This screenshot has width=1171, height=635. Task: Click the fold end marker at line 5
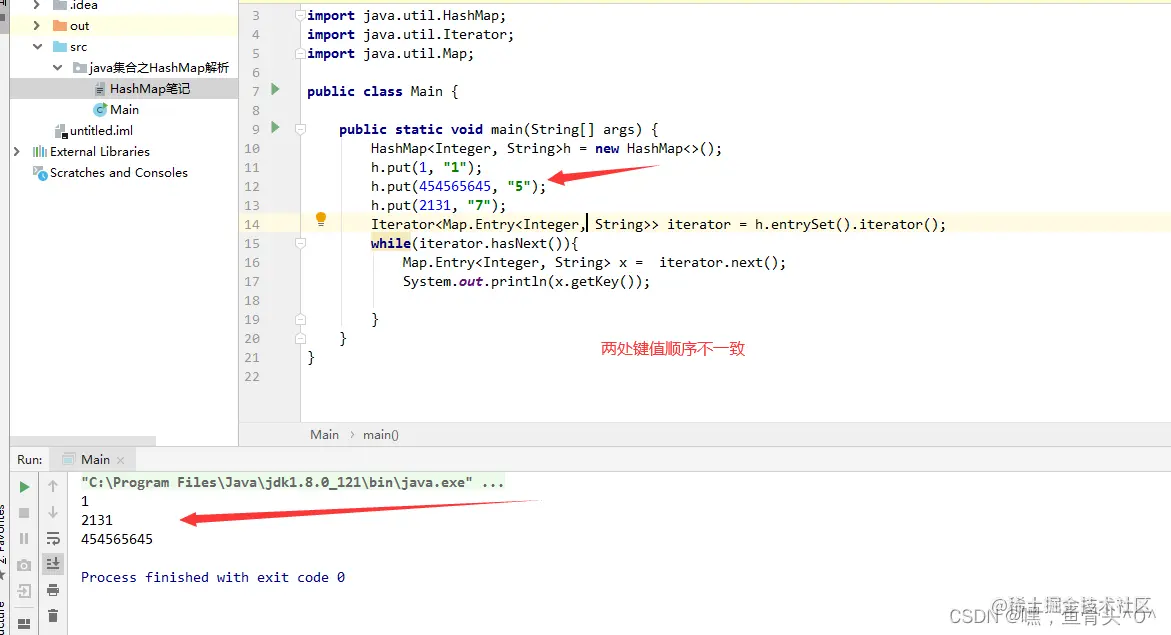click(300, 54)
